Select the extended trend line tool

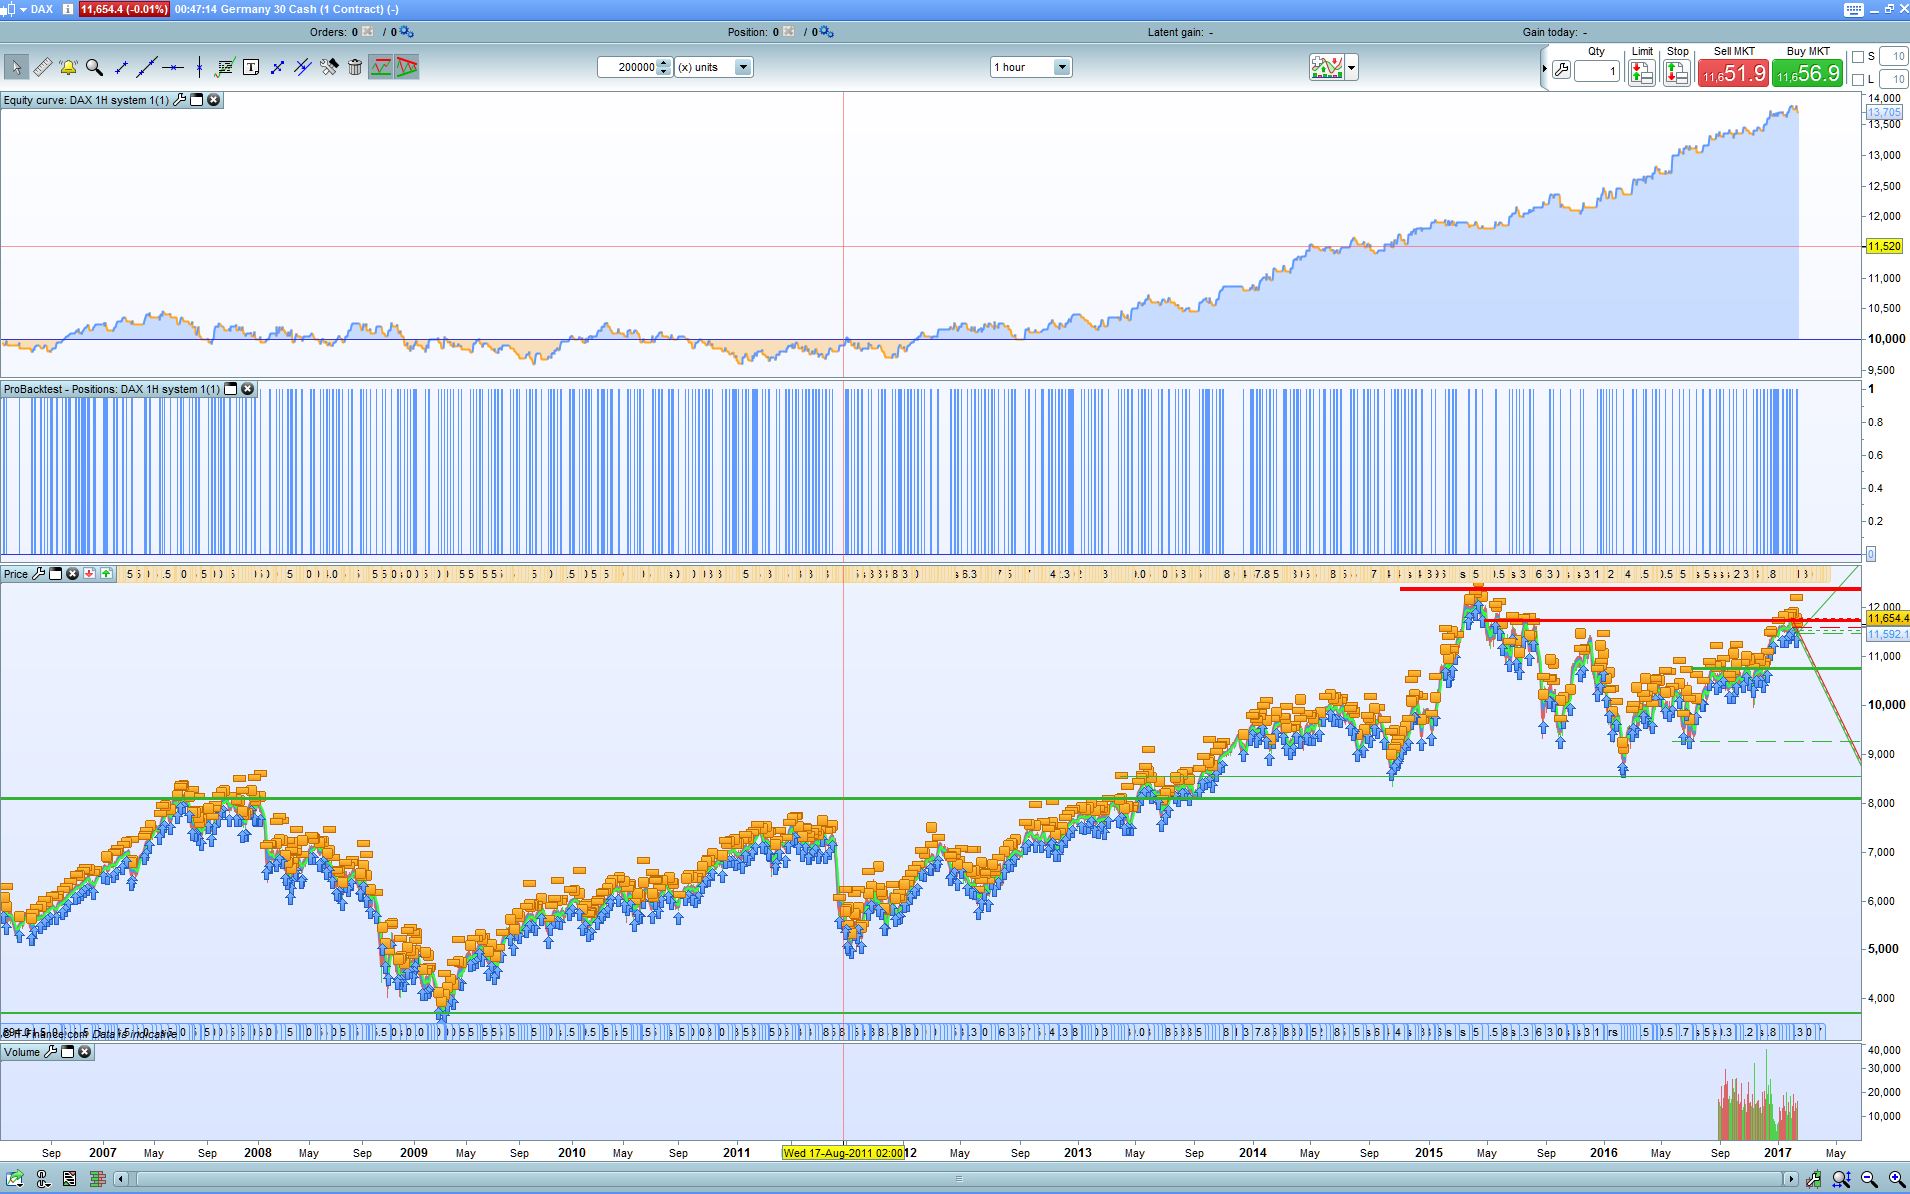pyautogui.click(x=147, y=67)
